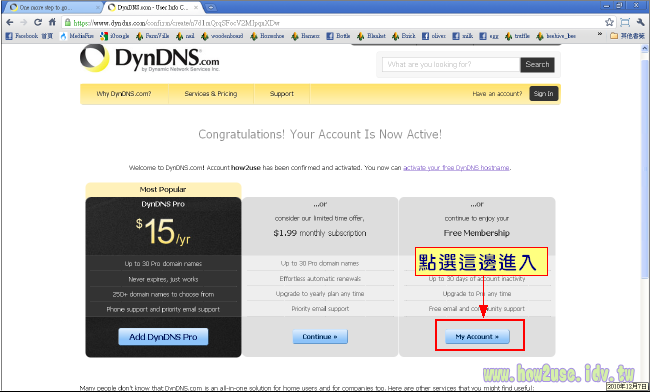Click the browser address bar URL

177,23
